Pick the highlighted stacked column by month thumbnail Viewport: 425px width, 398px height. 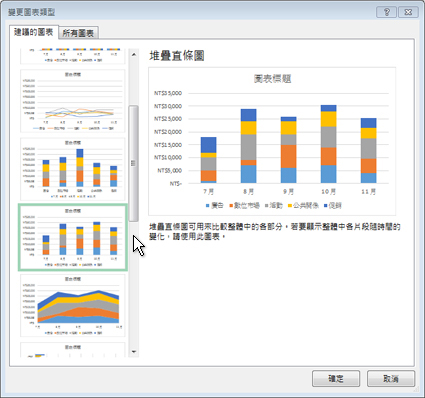[73, 237]
